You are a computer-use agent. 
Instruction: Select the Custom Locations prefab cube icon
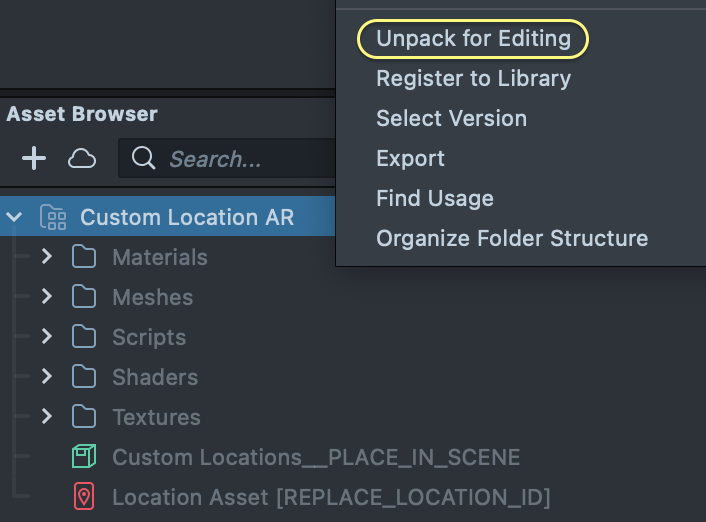click(x=84, y=457)
